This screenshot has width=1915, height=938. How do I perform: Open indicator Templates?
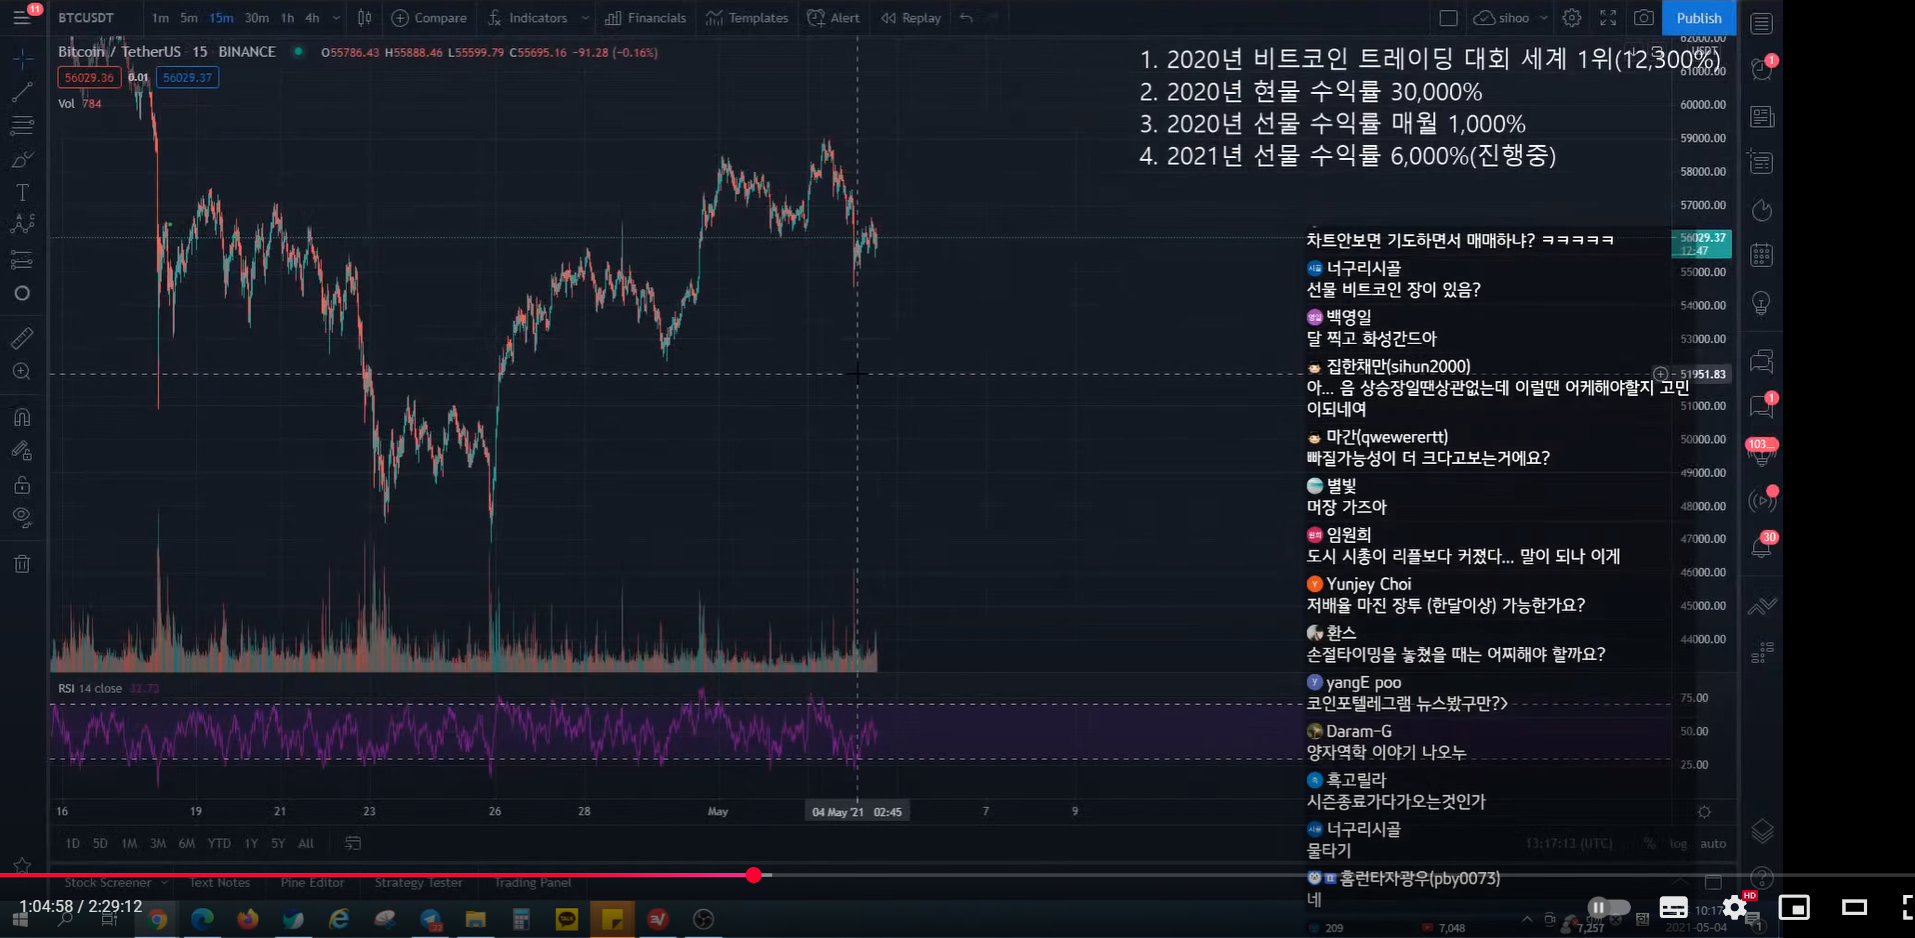pos(747,18)
